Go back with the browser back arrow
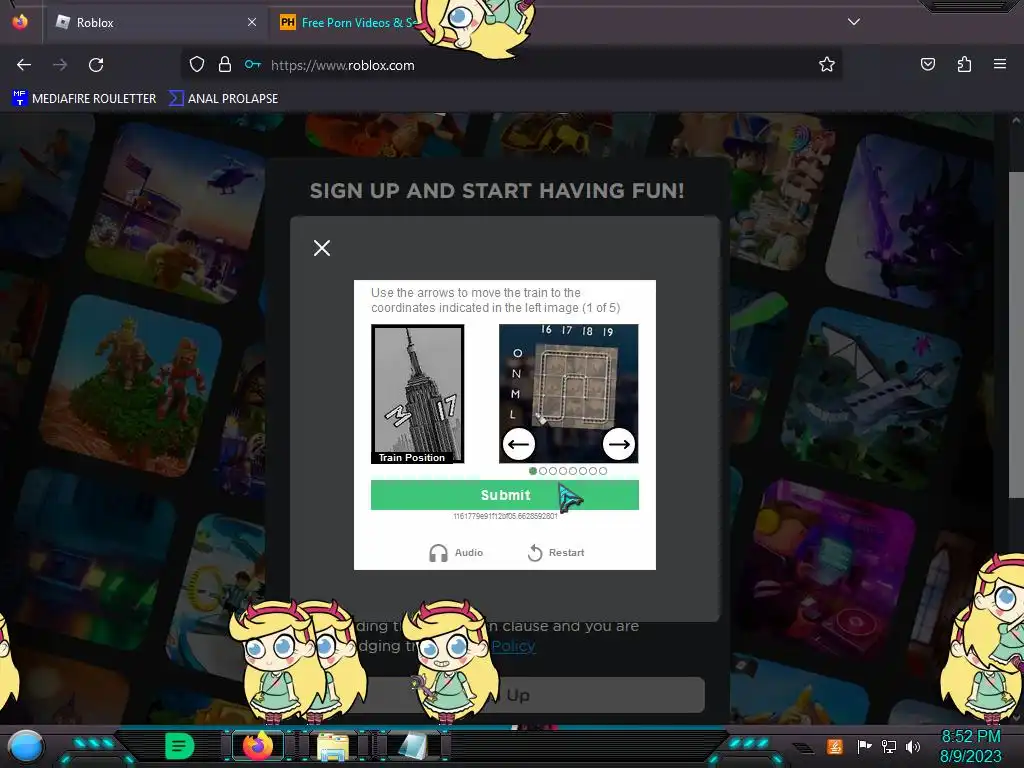The width and height of the screenshot is (1024, 768). click(x=24, y=65)
